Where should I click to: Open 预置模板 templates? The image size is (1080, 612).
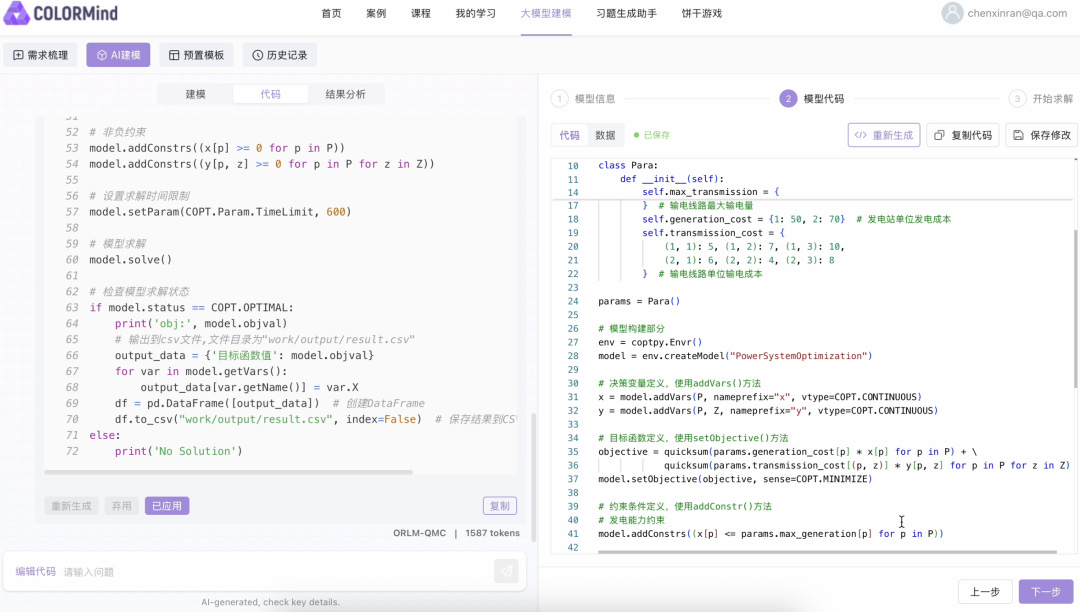[x=196, y=55]
